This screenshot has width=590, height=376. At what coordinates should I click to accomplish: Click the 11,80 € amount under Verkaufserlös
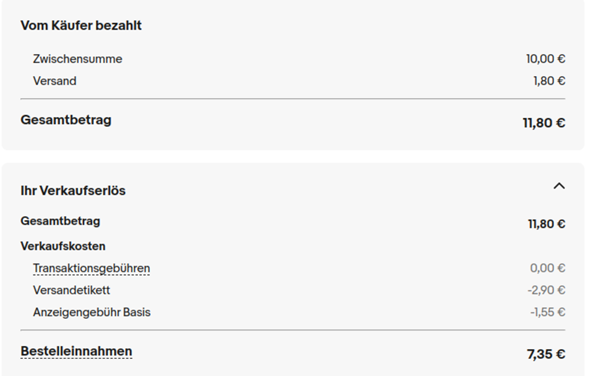coord(546,224)
